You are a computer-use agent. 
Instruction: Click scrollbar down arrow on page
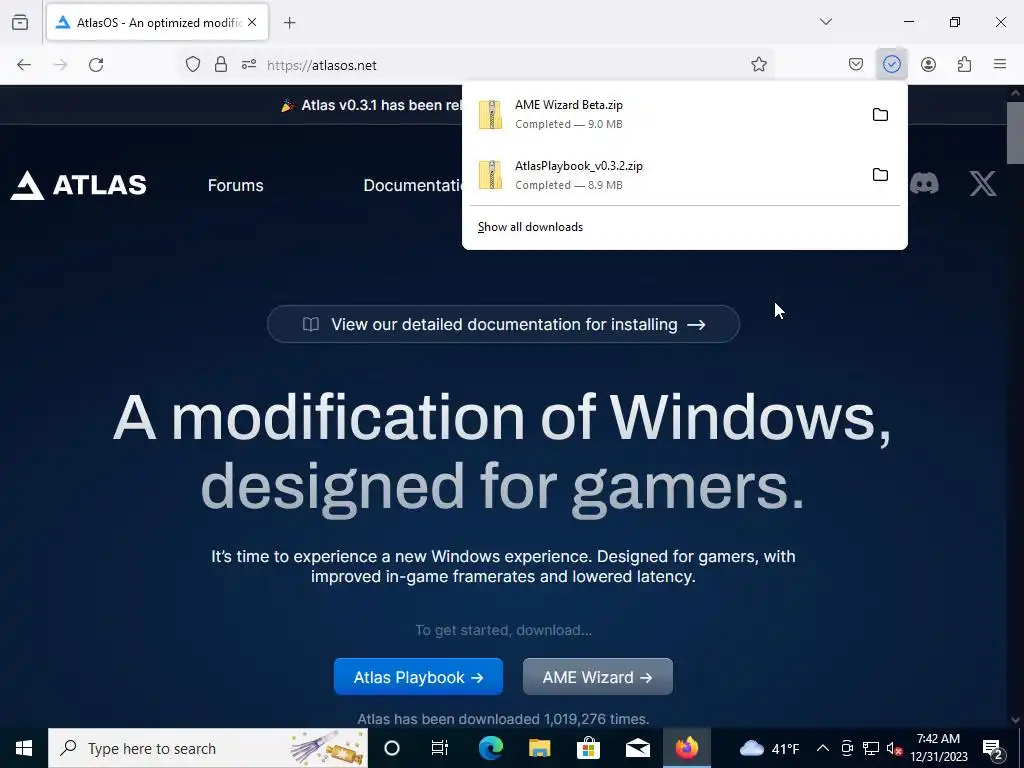coord(1015,720)
